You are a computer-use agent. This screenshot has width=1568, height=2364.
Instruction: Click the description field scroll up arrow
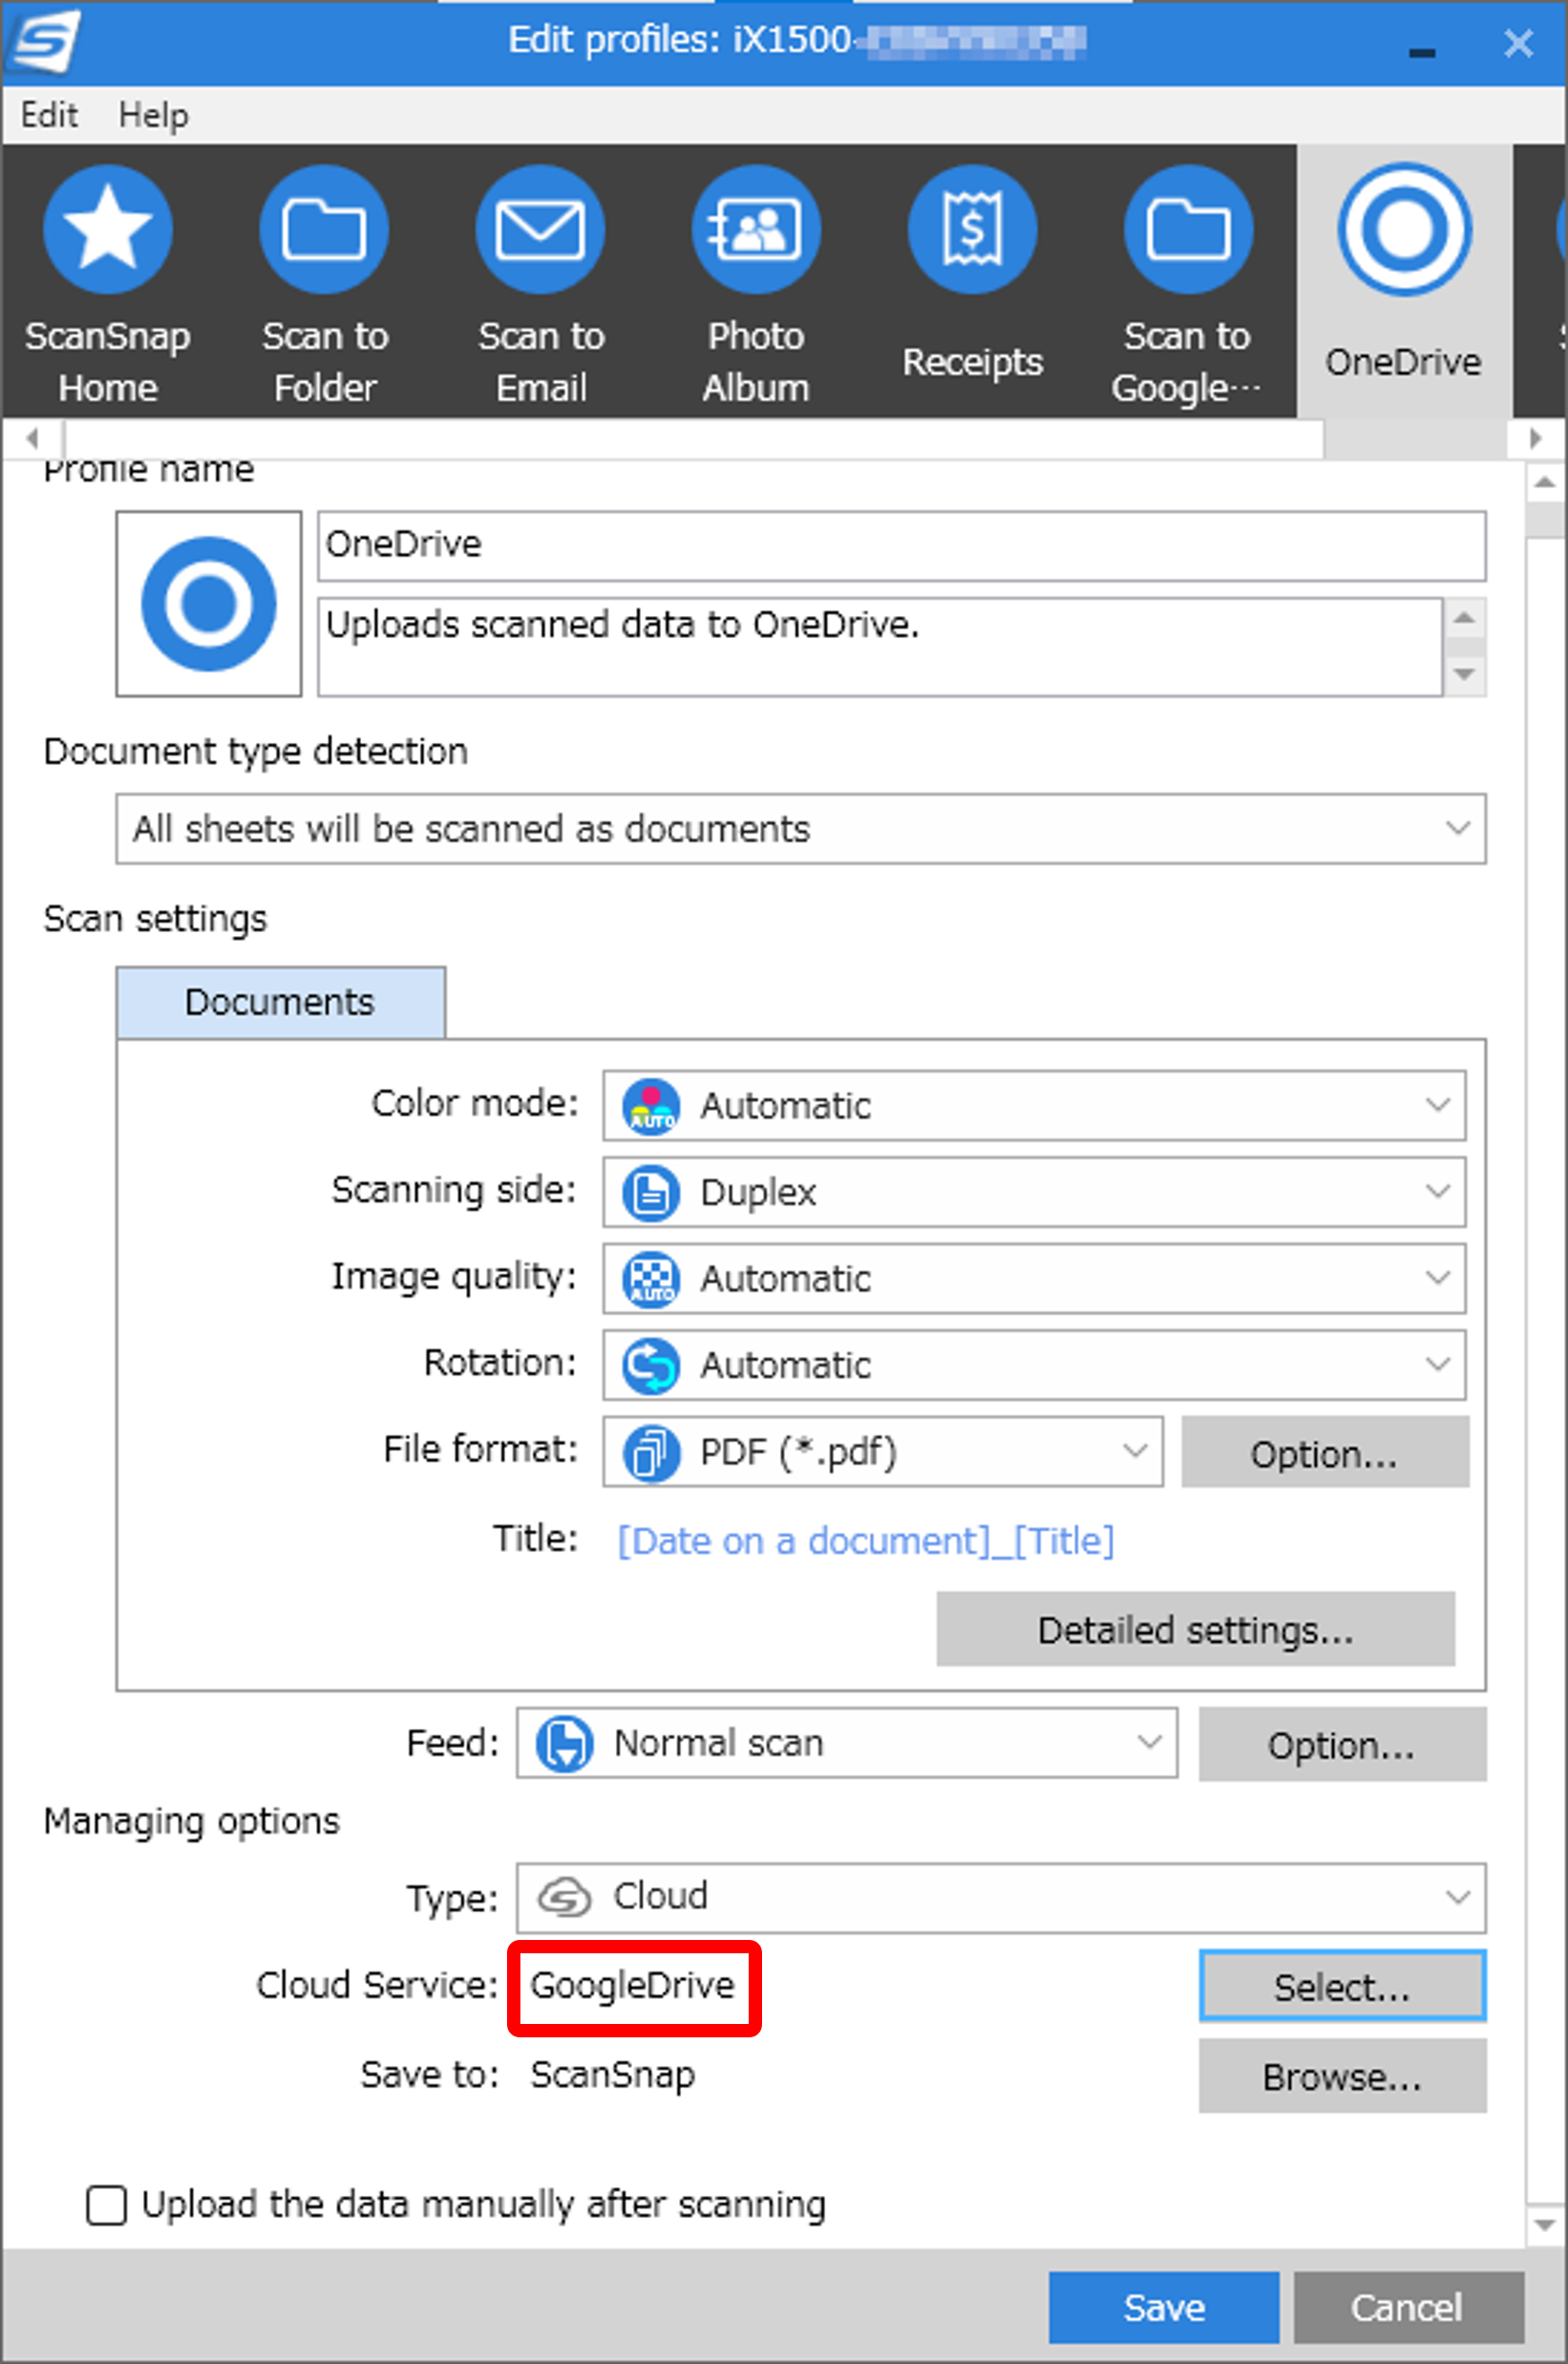coord(1464,618)
